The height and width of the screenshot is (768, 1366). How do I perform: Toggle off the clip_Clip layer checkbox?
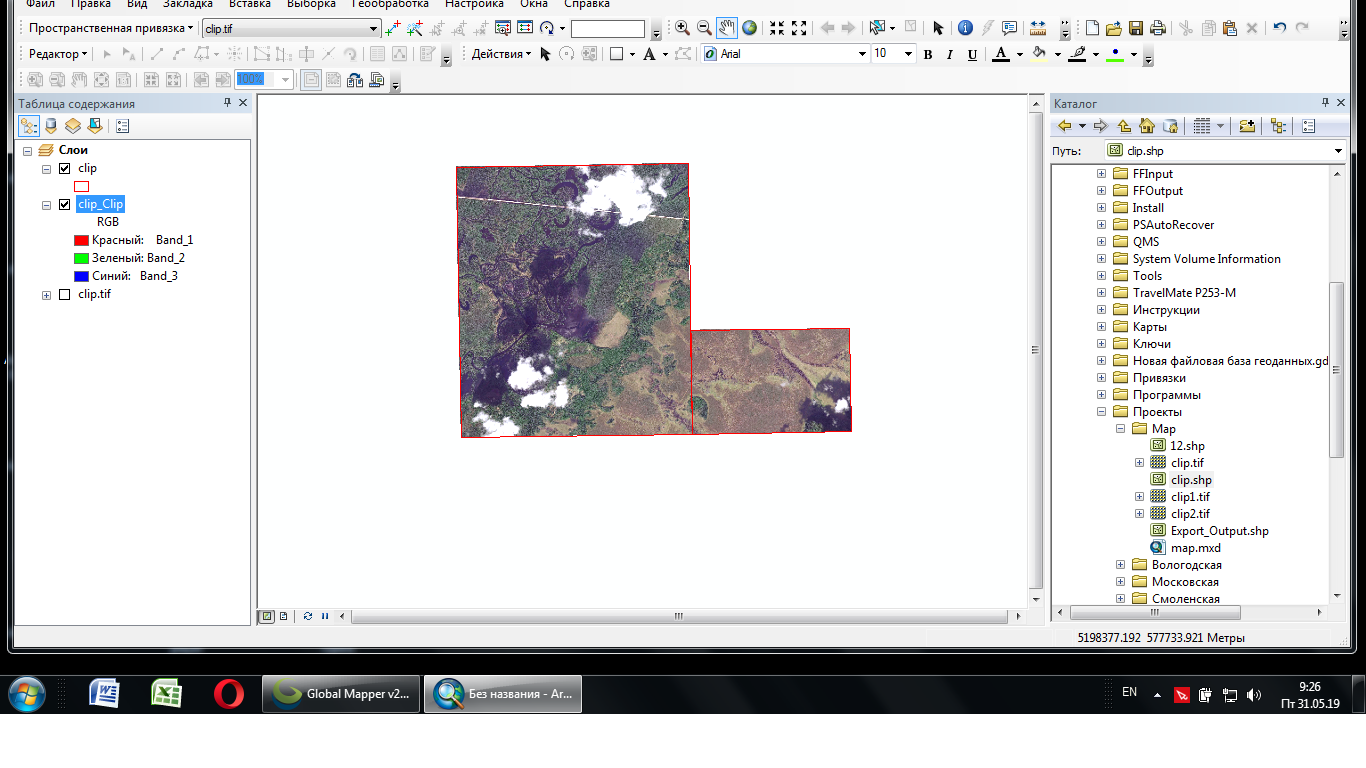pyautogui.click(x=65, y=205)
